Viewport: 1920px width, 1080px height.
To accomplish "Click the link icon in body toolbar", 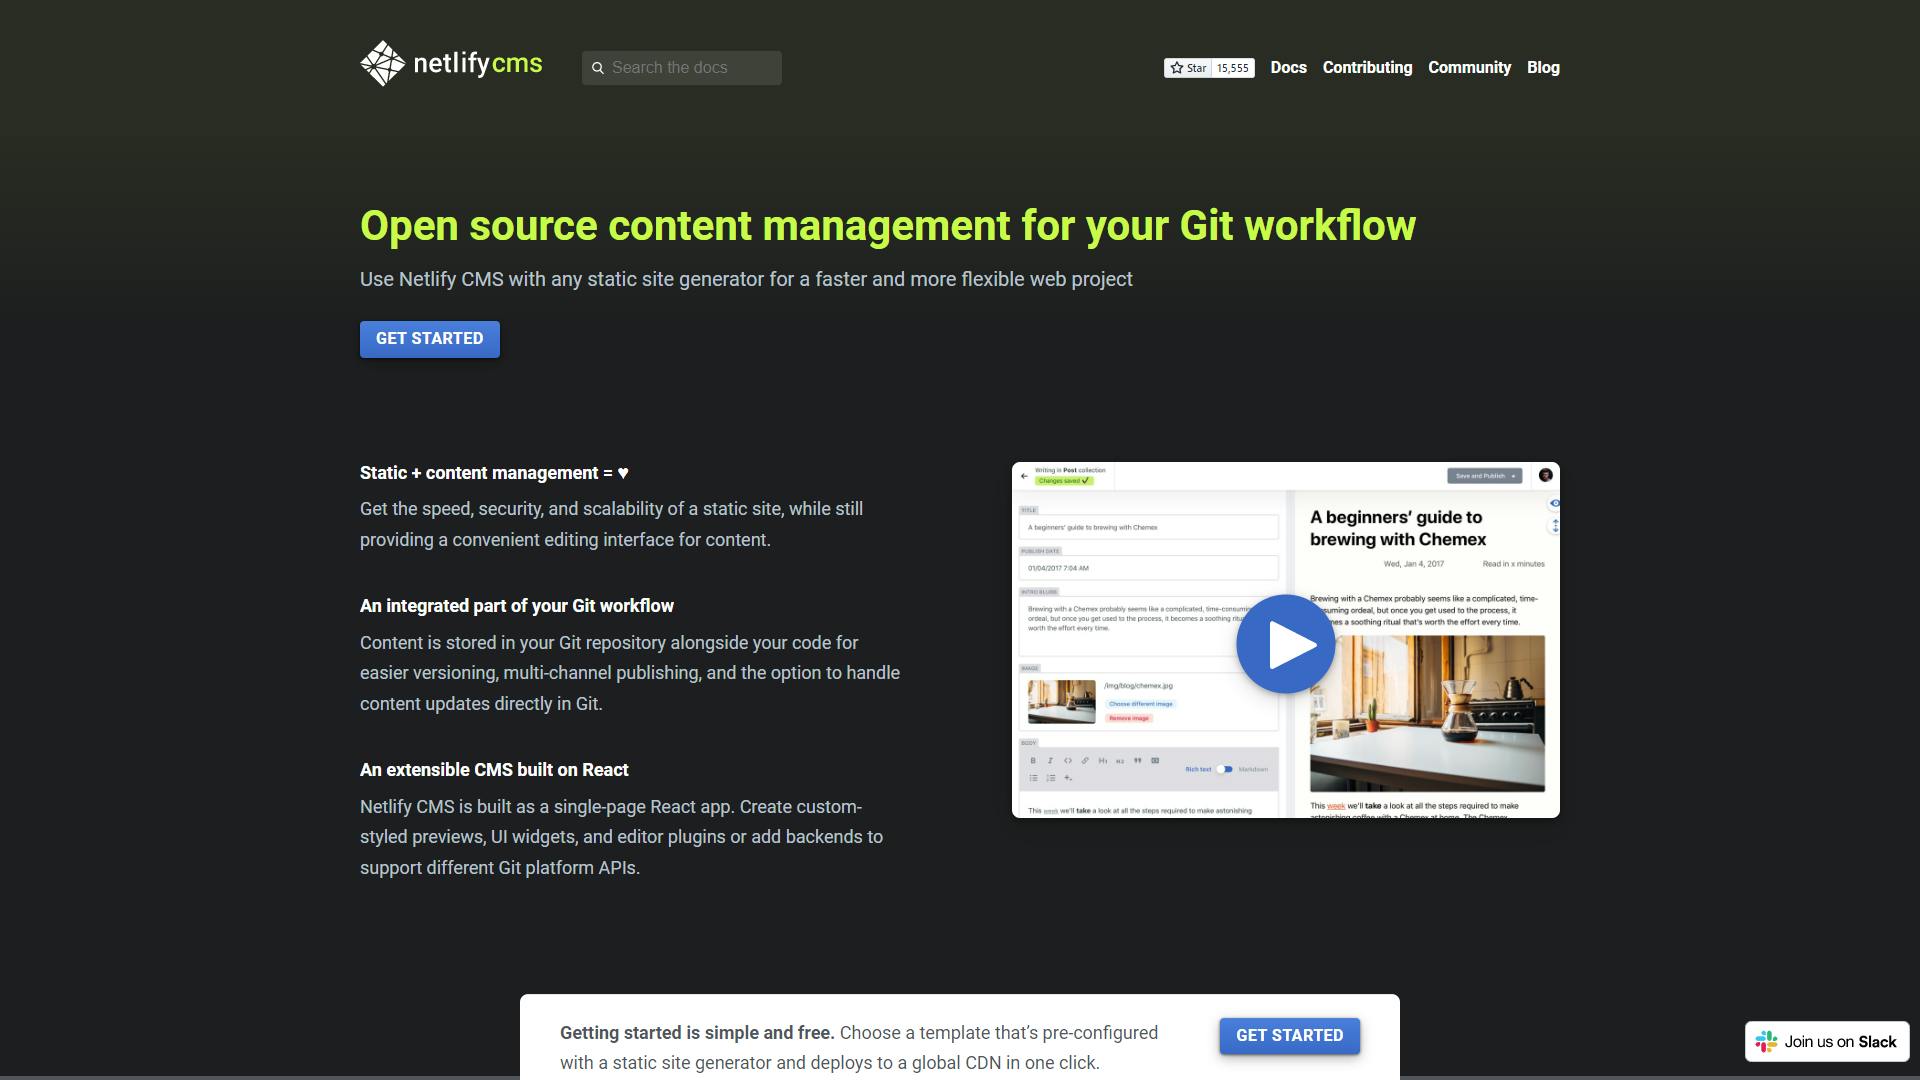I will pyautogui.click(x=1085, y=761).
